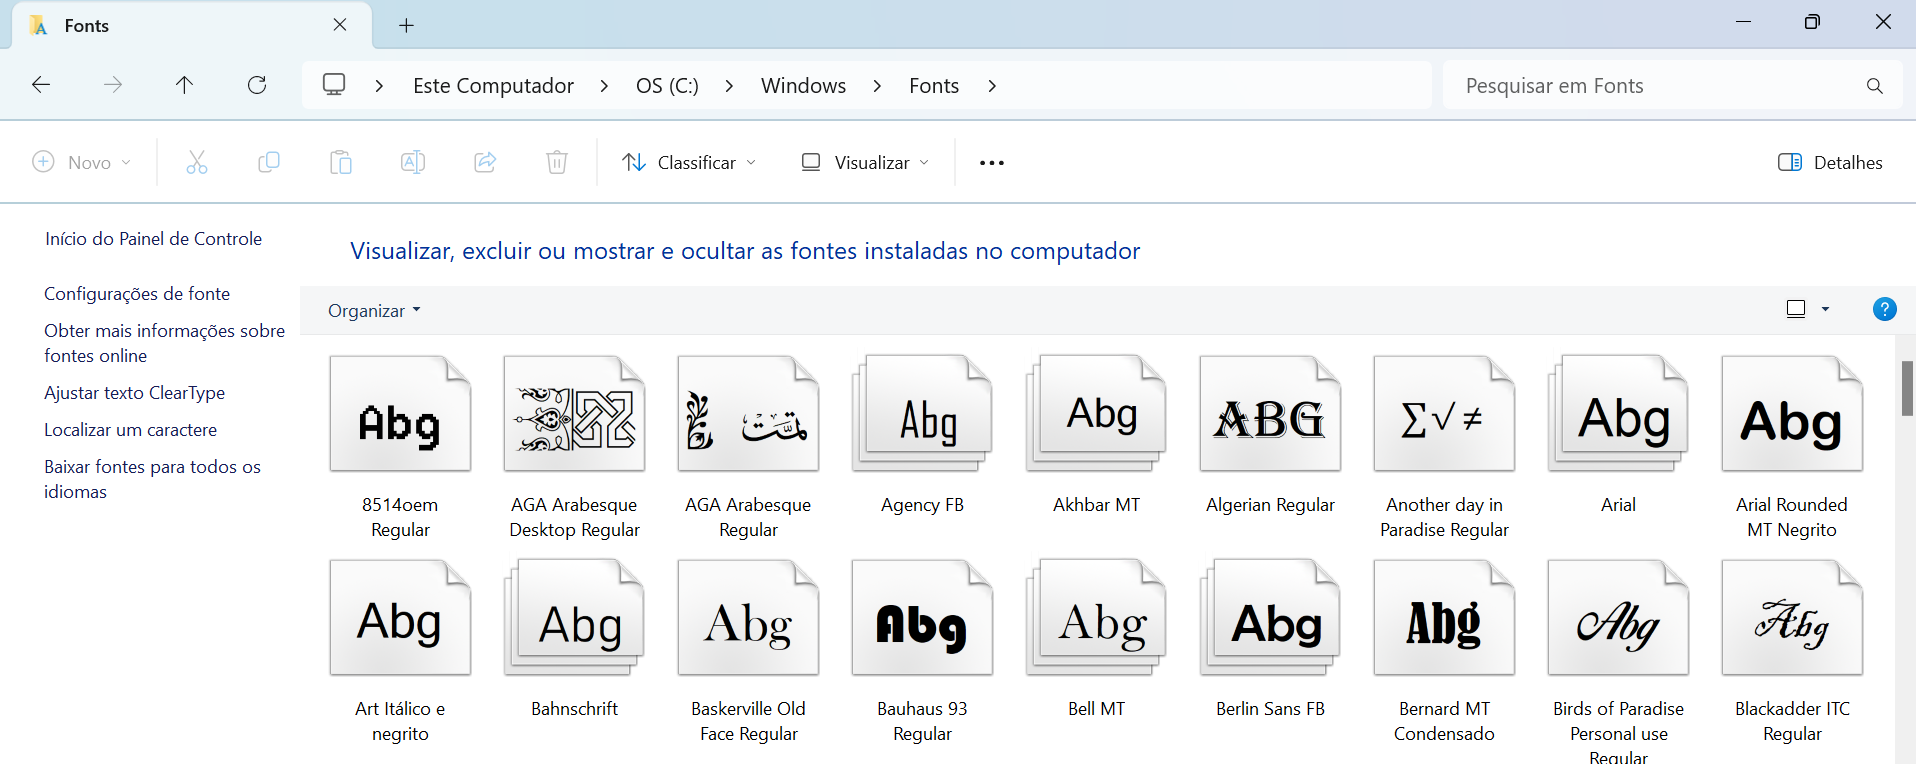Go back with the back arrow

[41, 85]
